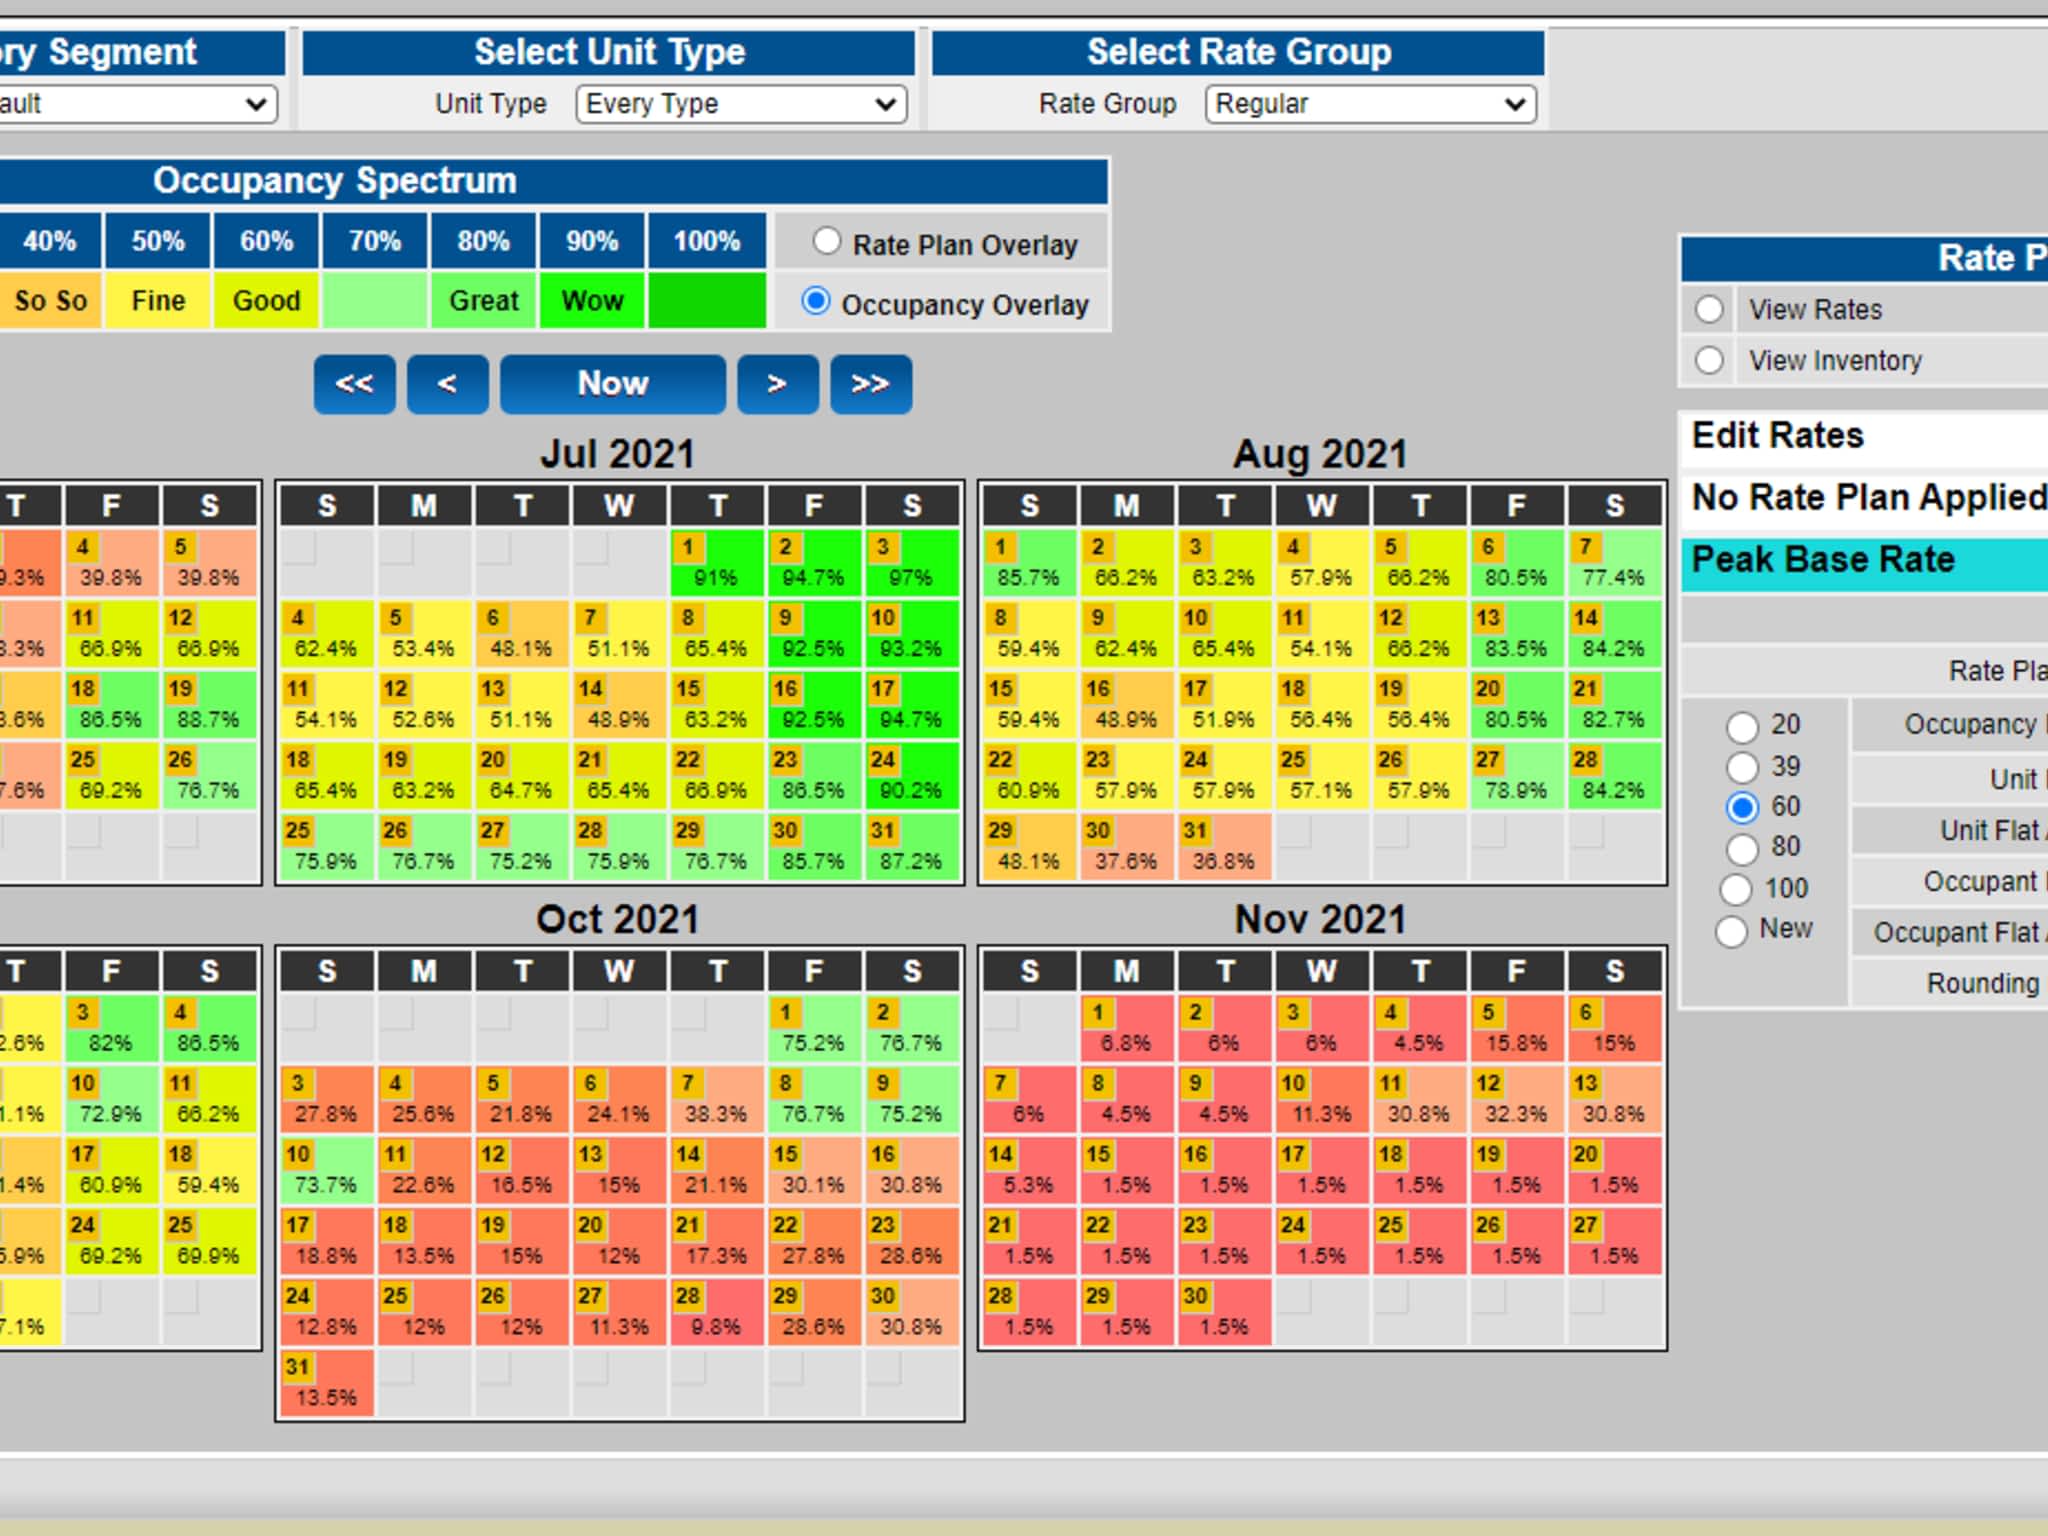Expand the Rate Group Regular dropdown
Image resolution: width=2048 pixels, height=1536 pixels.
pos(1370,104)
